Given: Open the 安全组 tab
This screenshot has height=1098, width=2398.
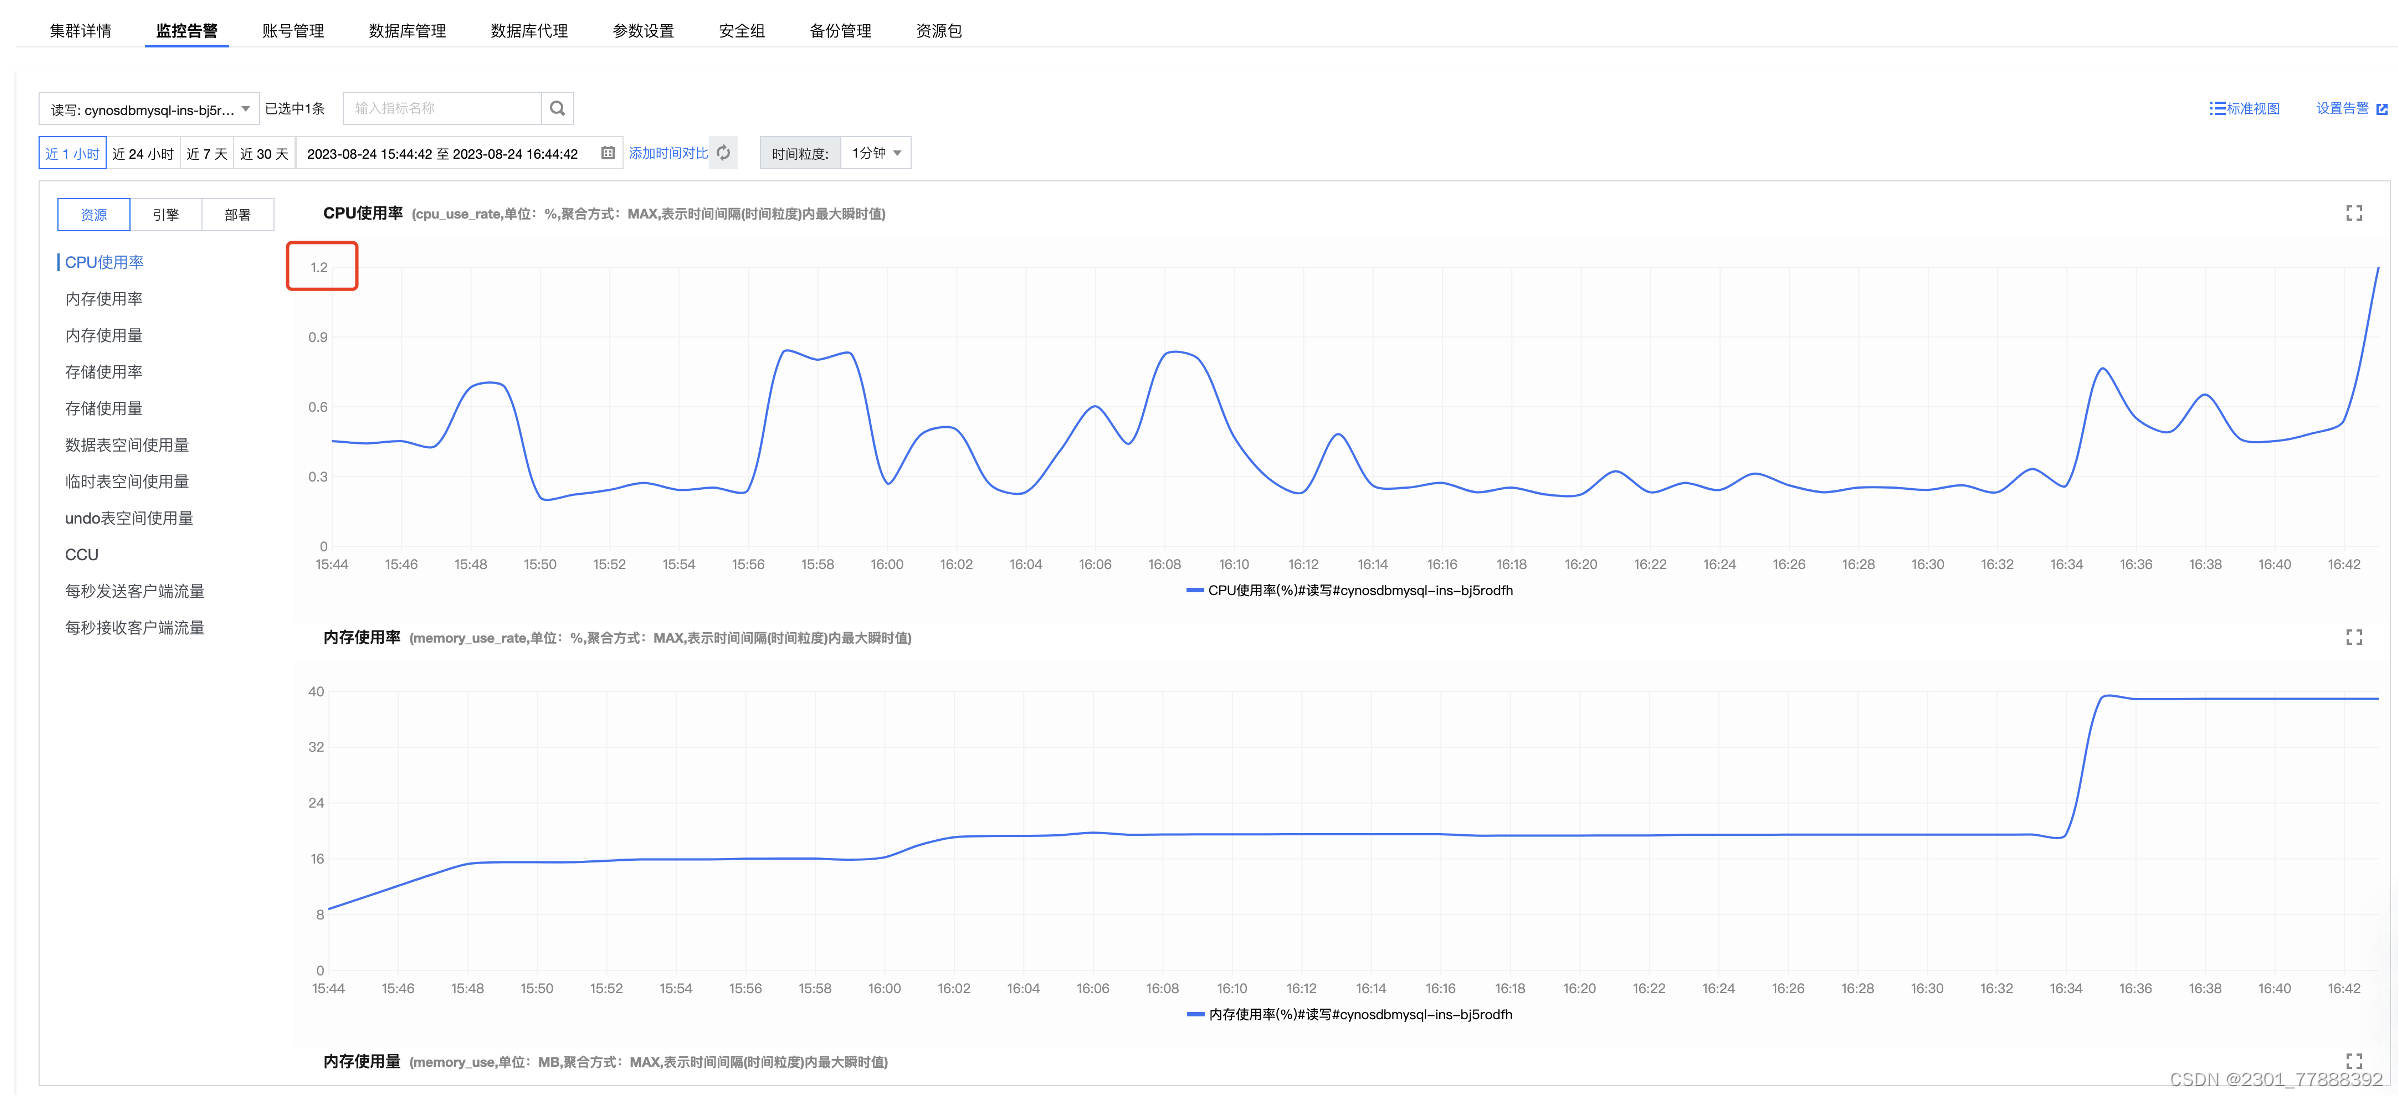Looking at the screenshot, I should click(742, 31).
